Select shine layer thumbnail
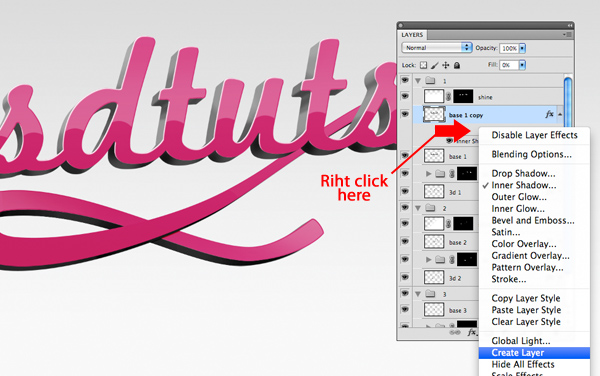The image size is (600, 376). click(x=433, y=97)
